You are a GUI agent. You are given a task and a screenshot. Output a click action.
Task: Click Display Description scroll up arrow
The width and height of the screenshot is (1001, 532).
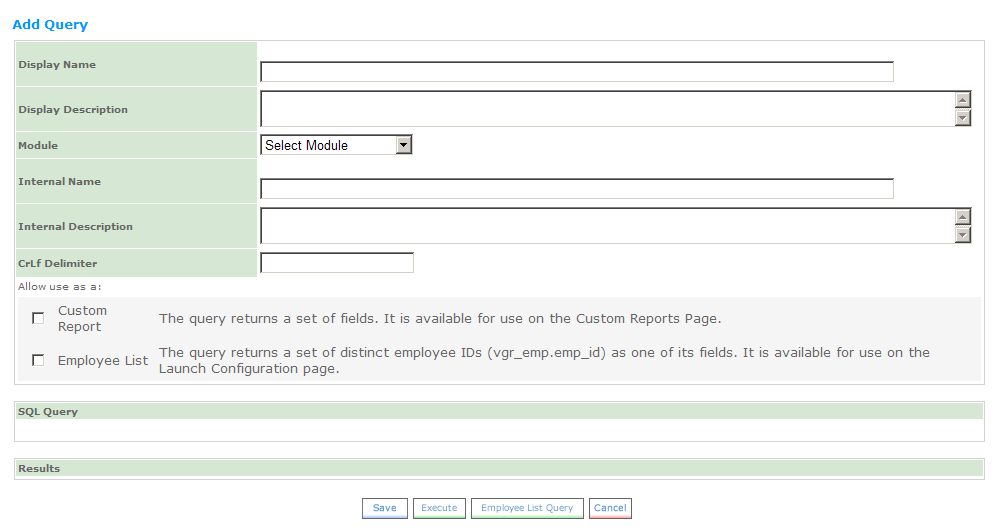963,100
